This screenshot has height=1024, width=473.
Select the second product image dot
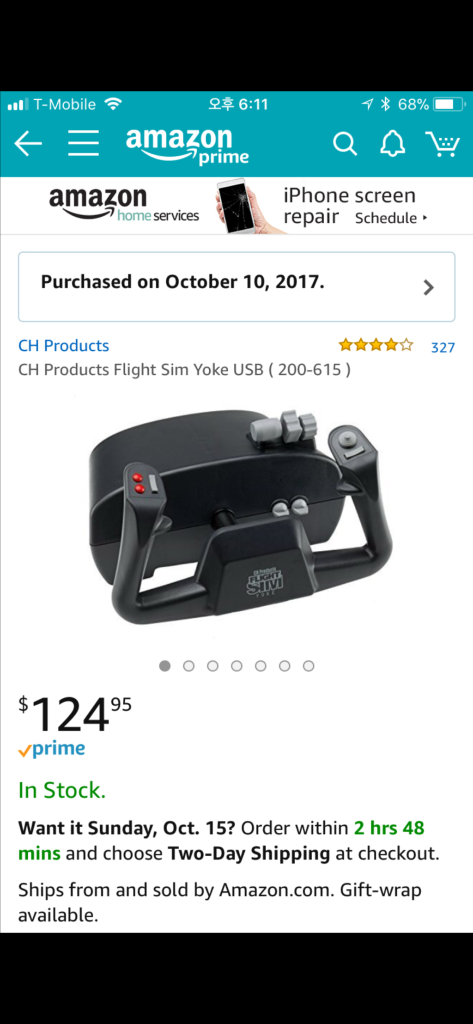point(189,666)
